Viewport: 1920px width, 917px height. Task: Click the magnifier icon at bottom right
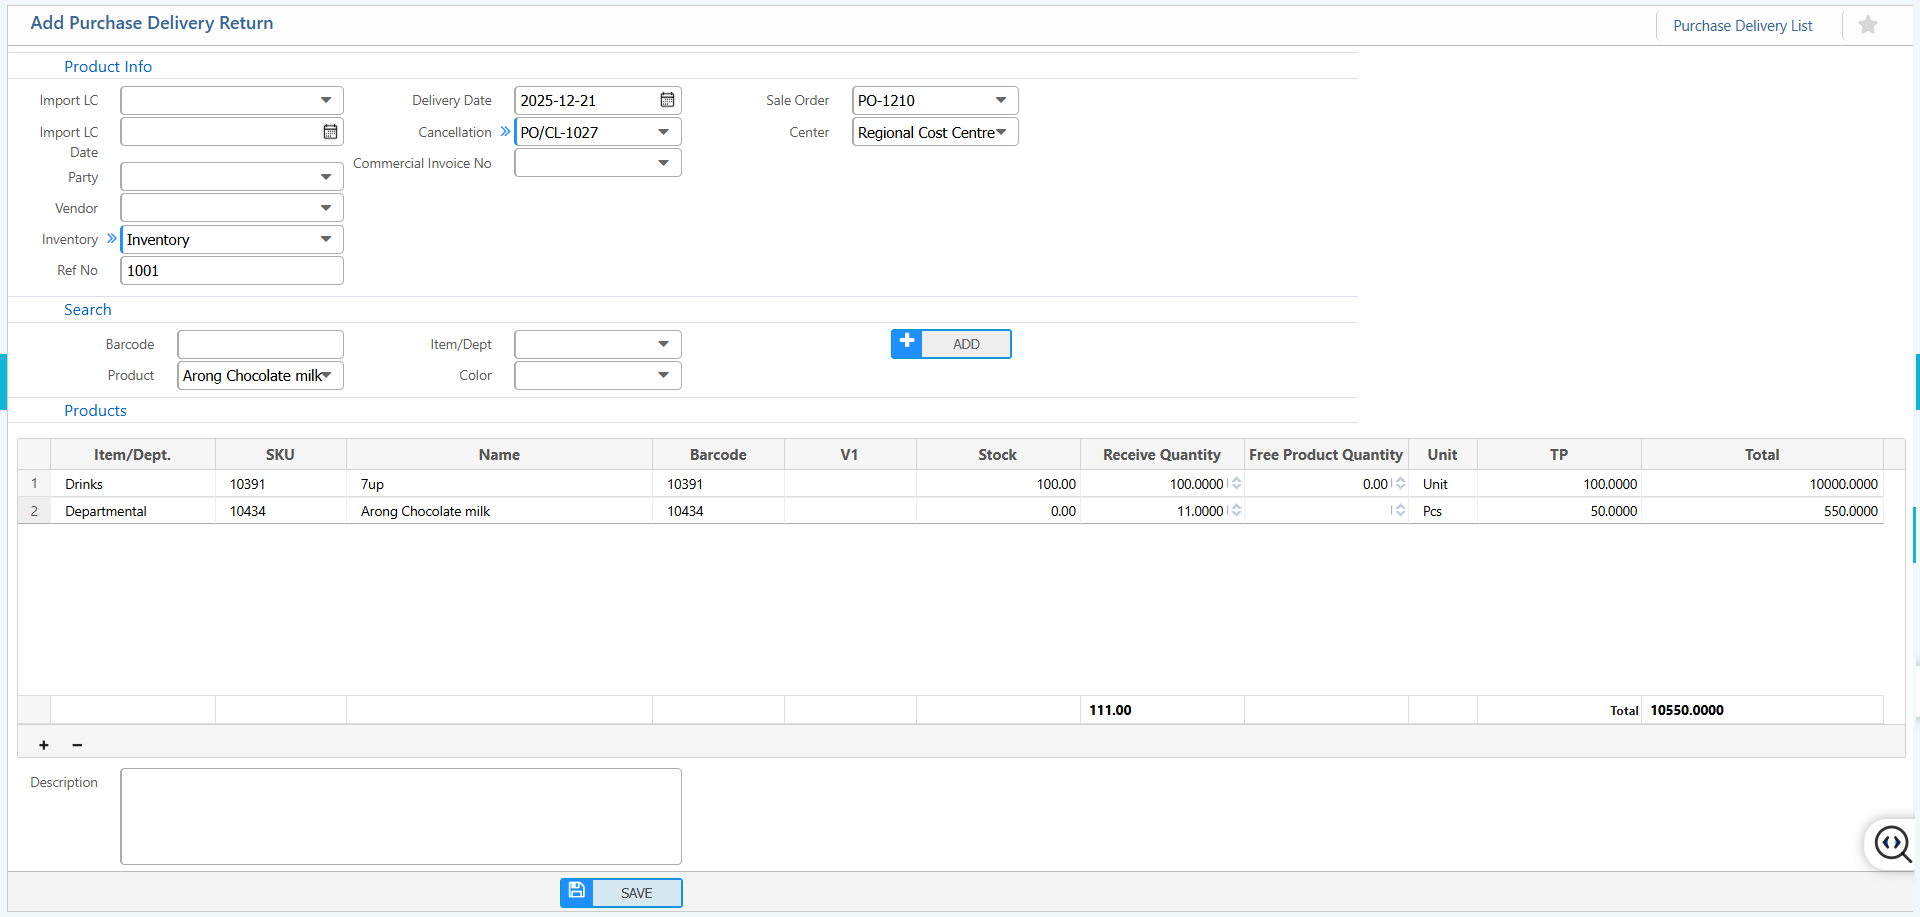1893,845
